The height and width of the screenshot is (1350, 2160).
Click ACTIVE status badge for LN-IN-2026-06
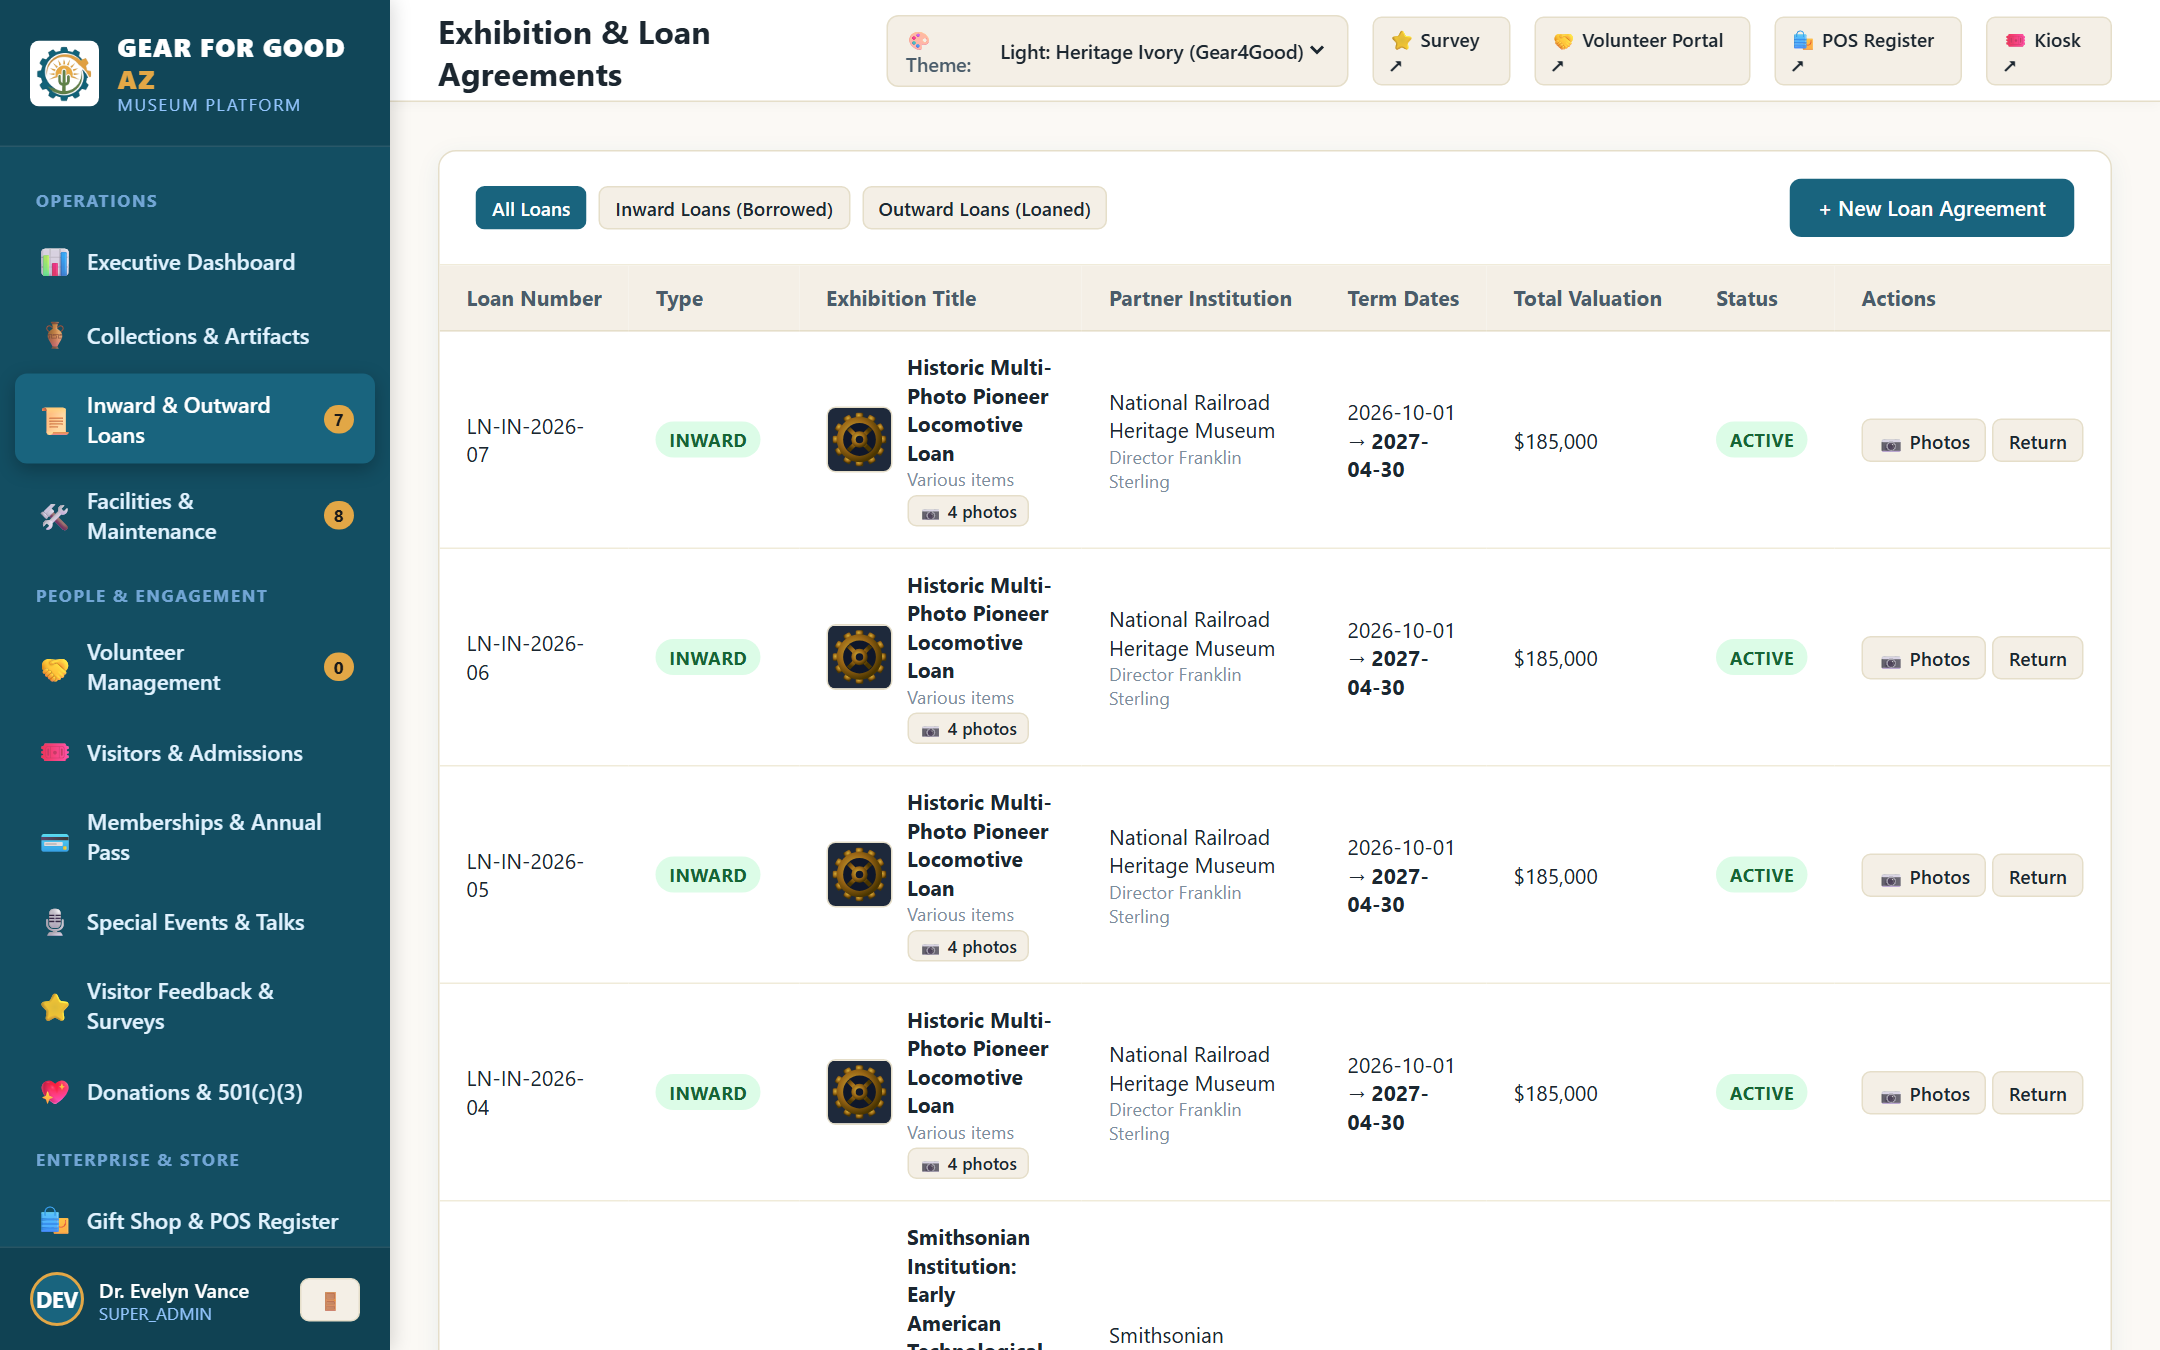[1762, 658]
